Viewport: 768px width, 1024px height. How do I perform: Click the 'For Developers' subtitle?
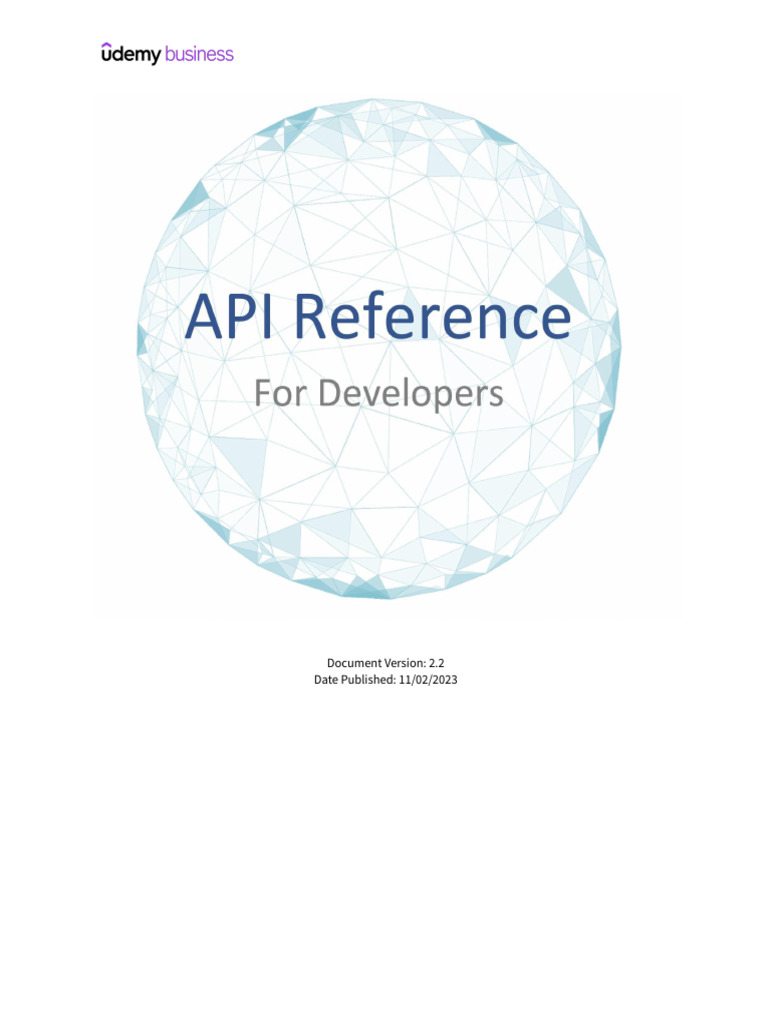pos(378,394)
